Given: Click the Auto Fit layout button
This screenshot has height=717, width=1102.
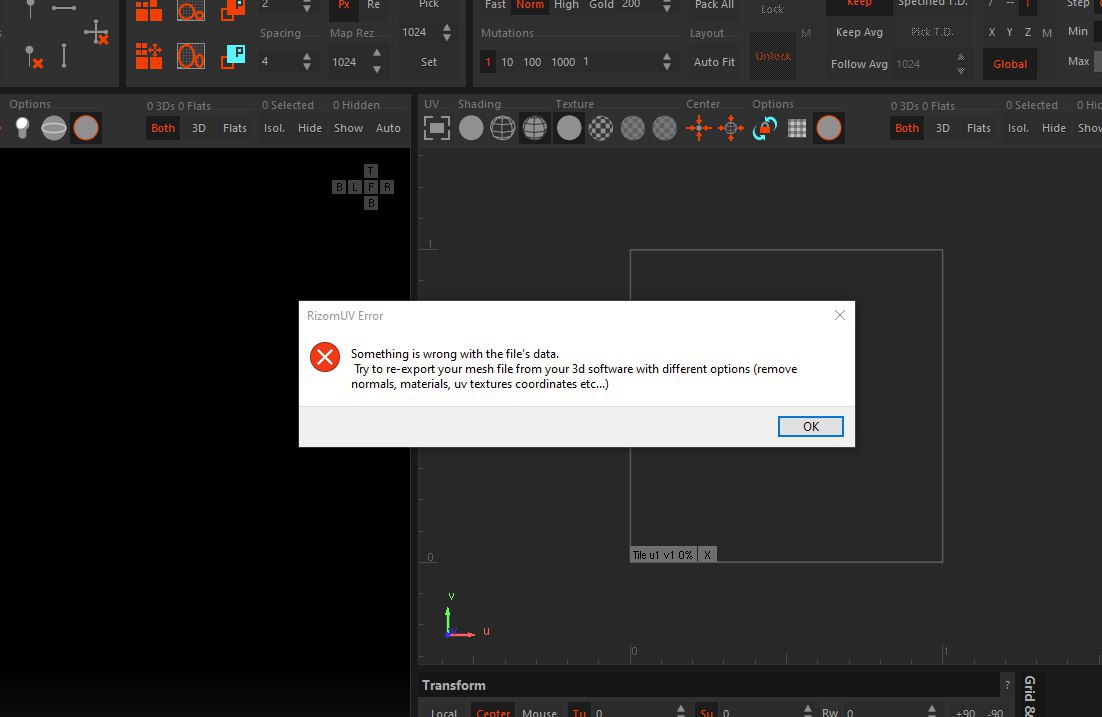Looking at the screenshot, I should 714,62.
